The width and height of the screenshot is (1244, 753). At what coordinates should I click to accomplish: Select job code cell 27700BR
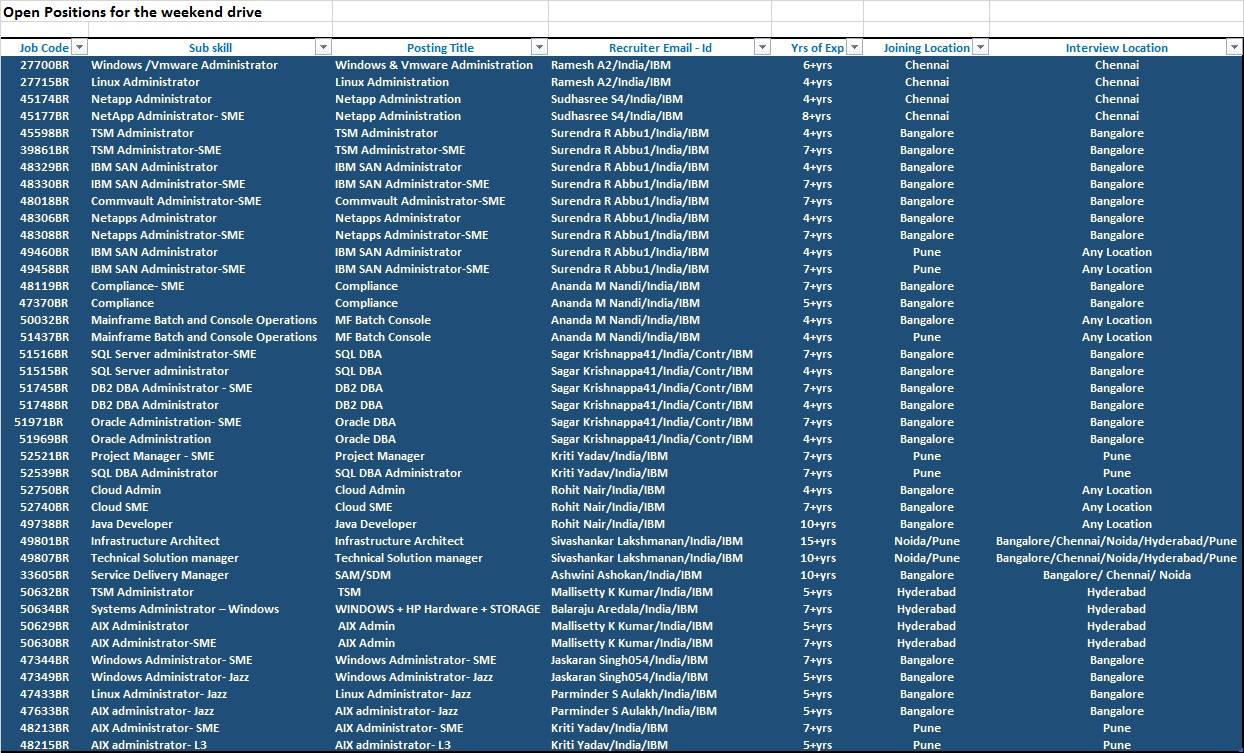coord(44,65)
